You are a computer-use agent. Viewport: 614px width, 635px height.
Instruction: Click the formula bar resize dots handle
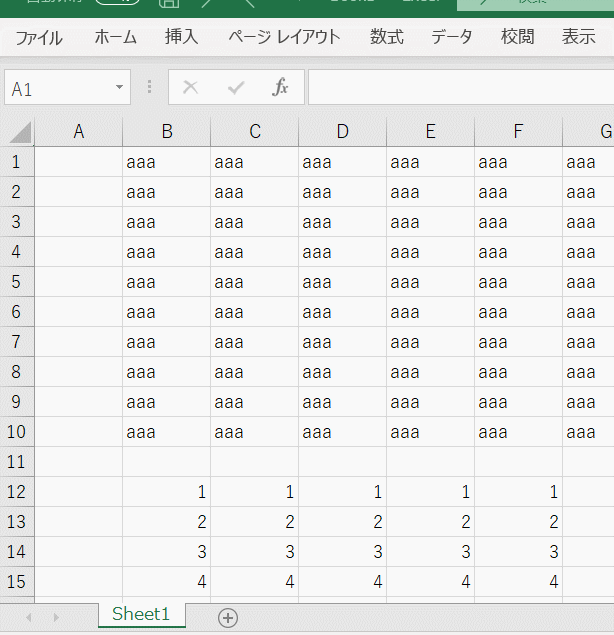point(149,87)
